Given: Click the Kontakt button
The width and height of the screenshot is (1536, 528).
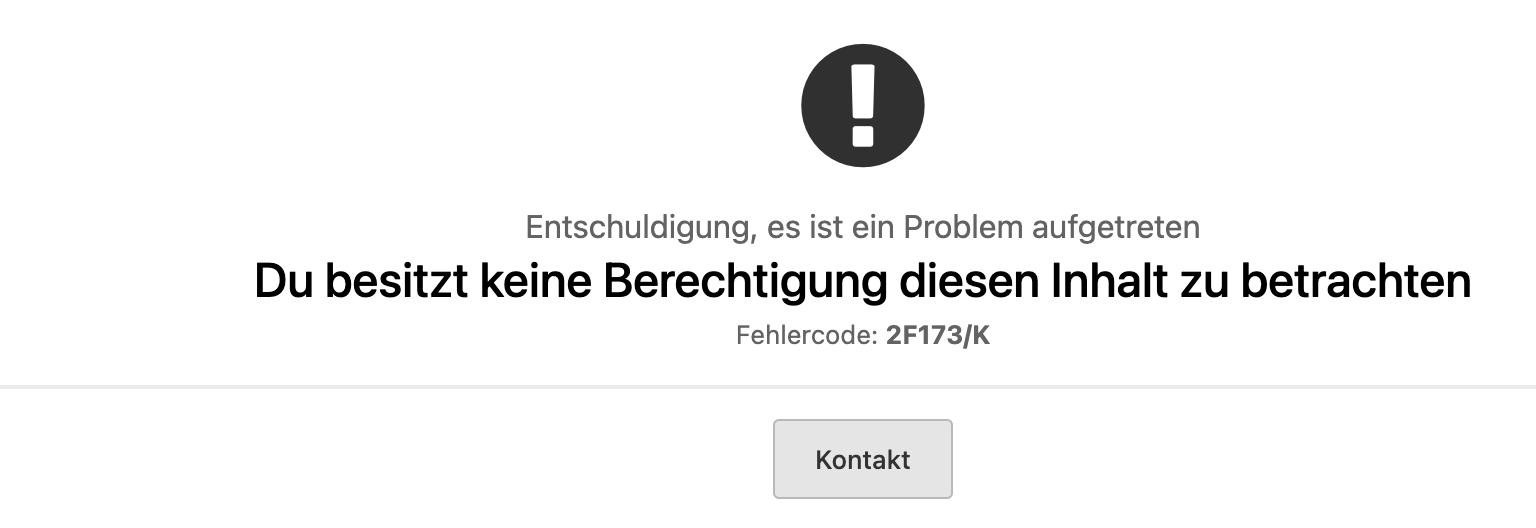Looking at the screenshot, I should coord(862,459).
